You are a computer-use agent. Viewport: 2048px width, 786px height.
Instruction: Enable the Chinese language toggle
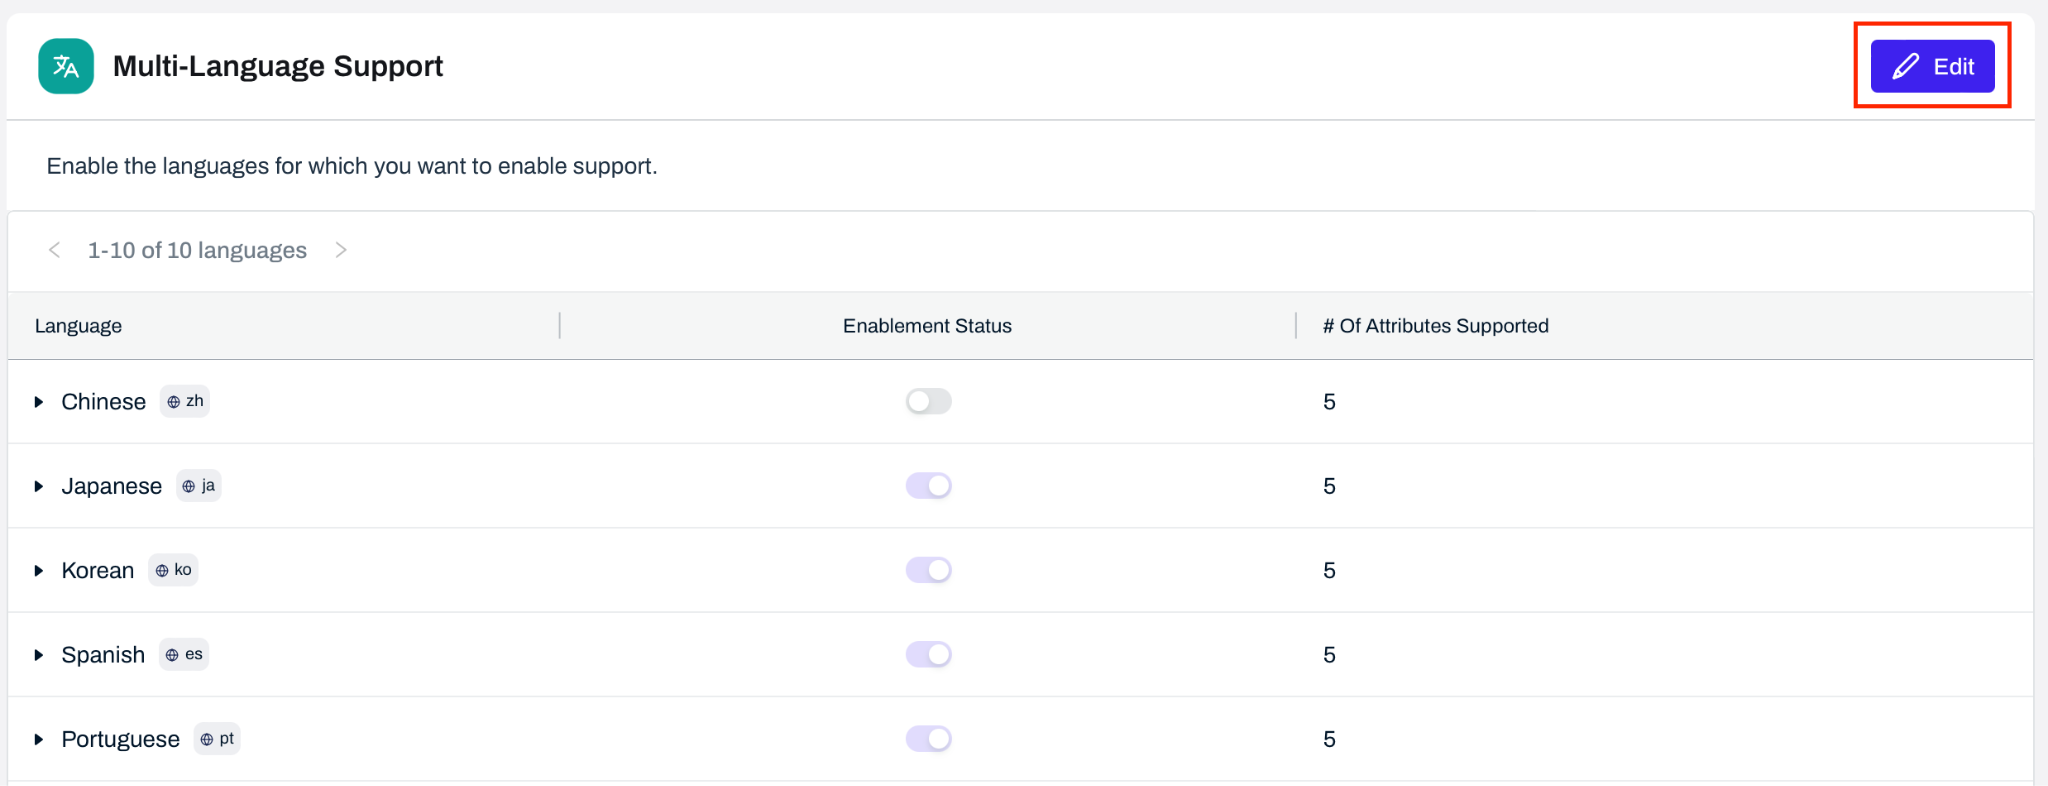(x=928, y=402)
